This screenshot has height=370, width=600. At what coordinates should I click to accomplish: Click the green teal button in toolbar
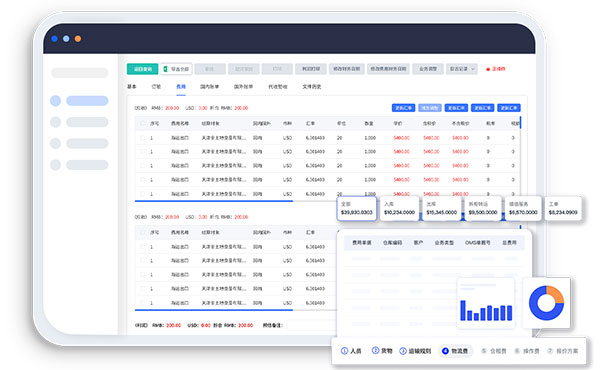pyautogui.click(x=142, y=69)
